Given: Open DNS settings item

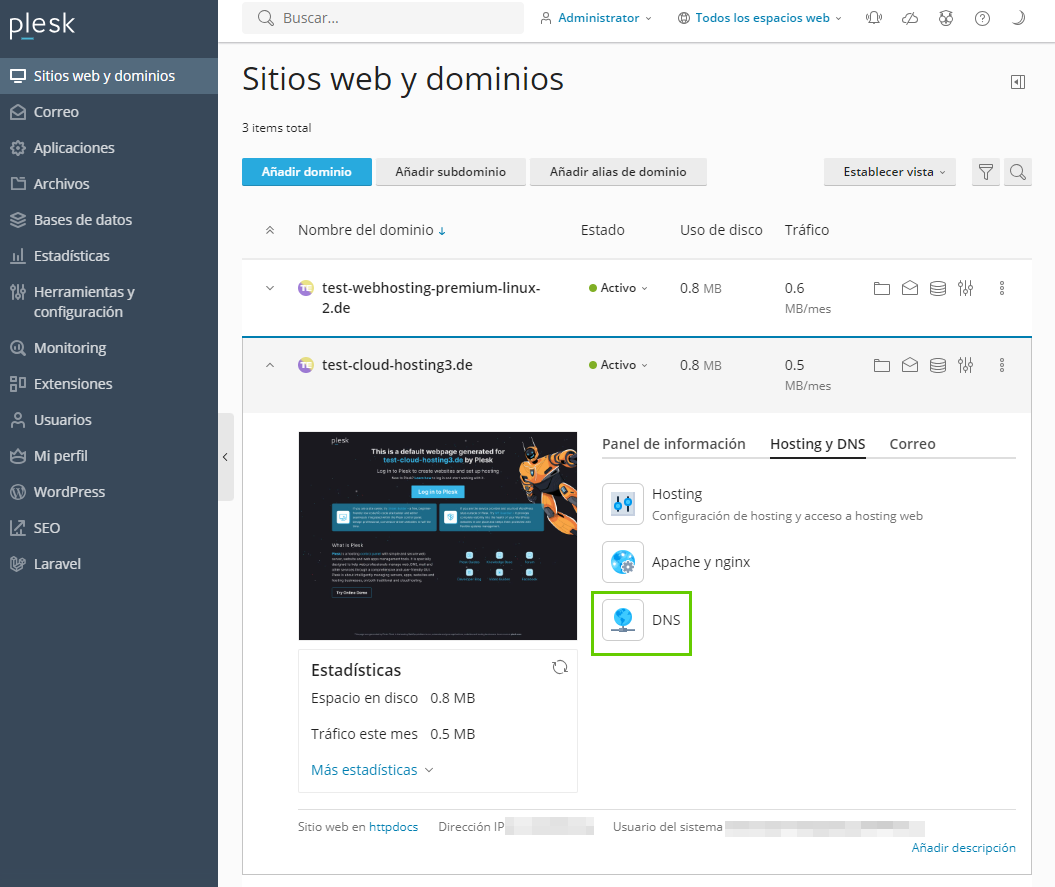Looking at the screenshot, I should point(641,620).
